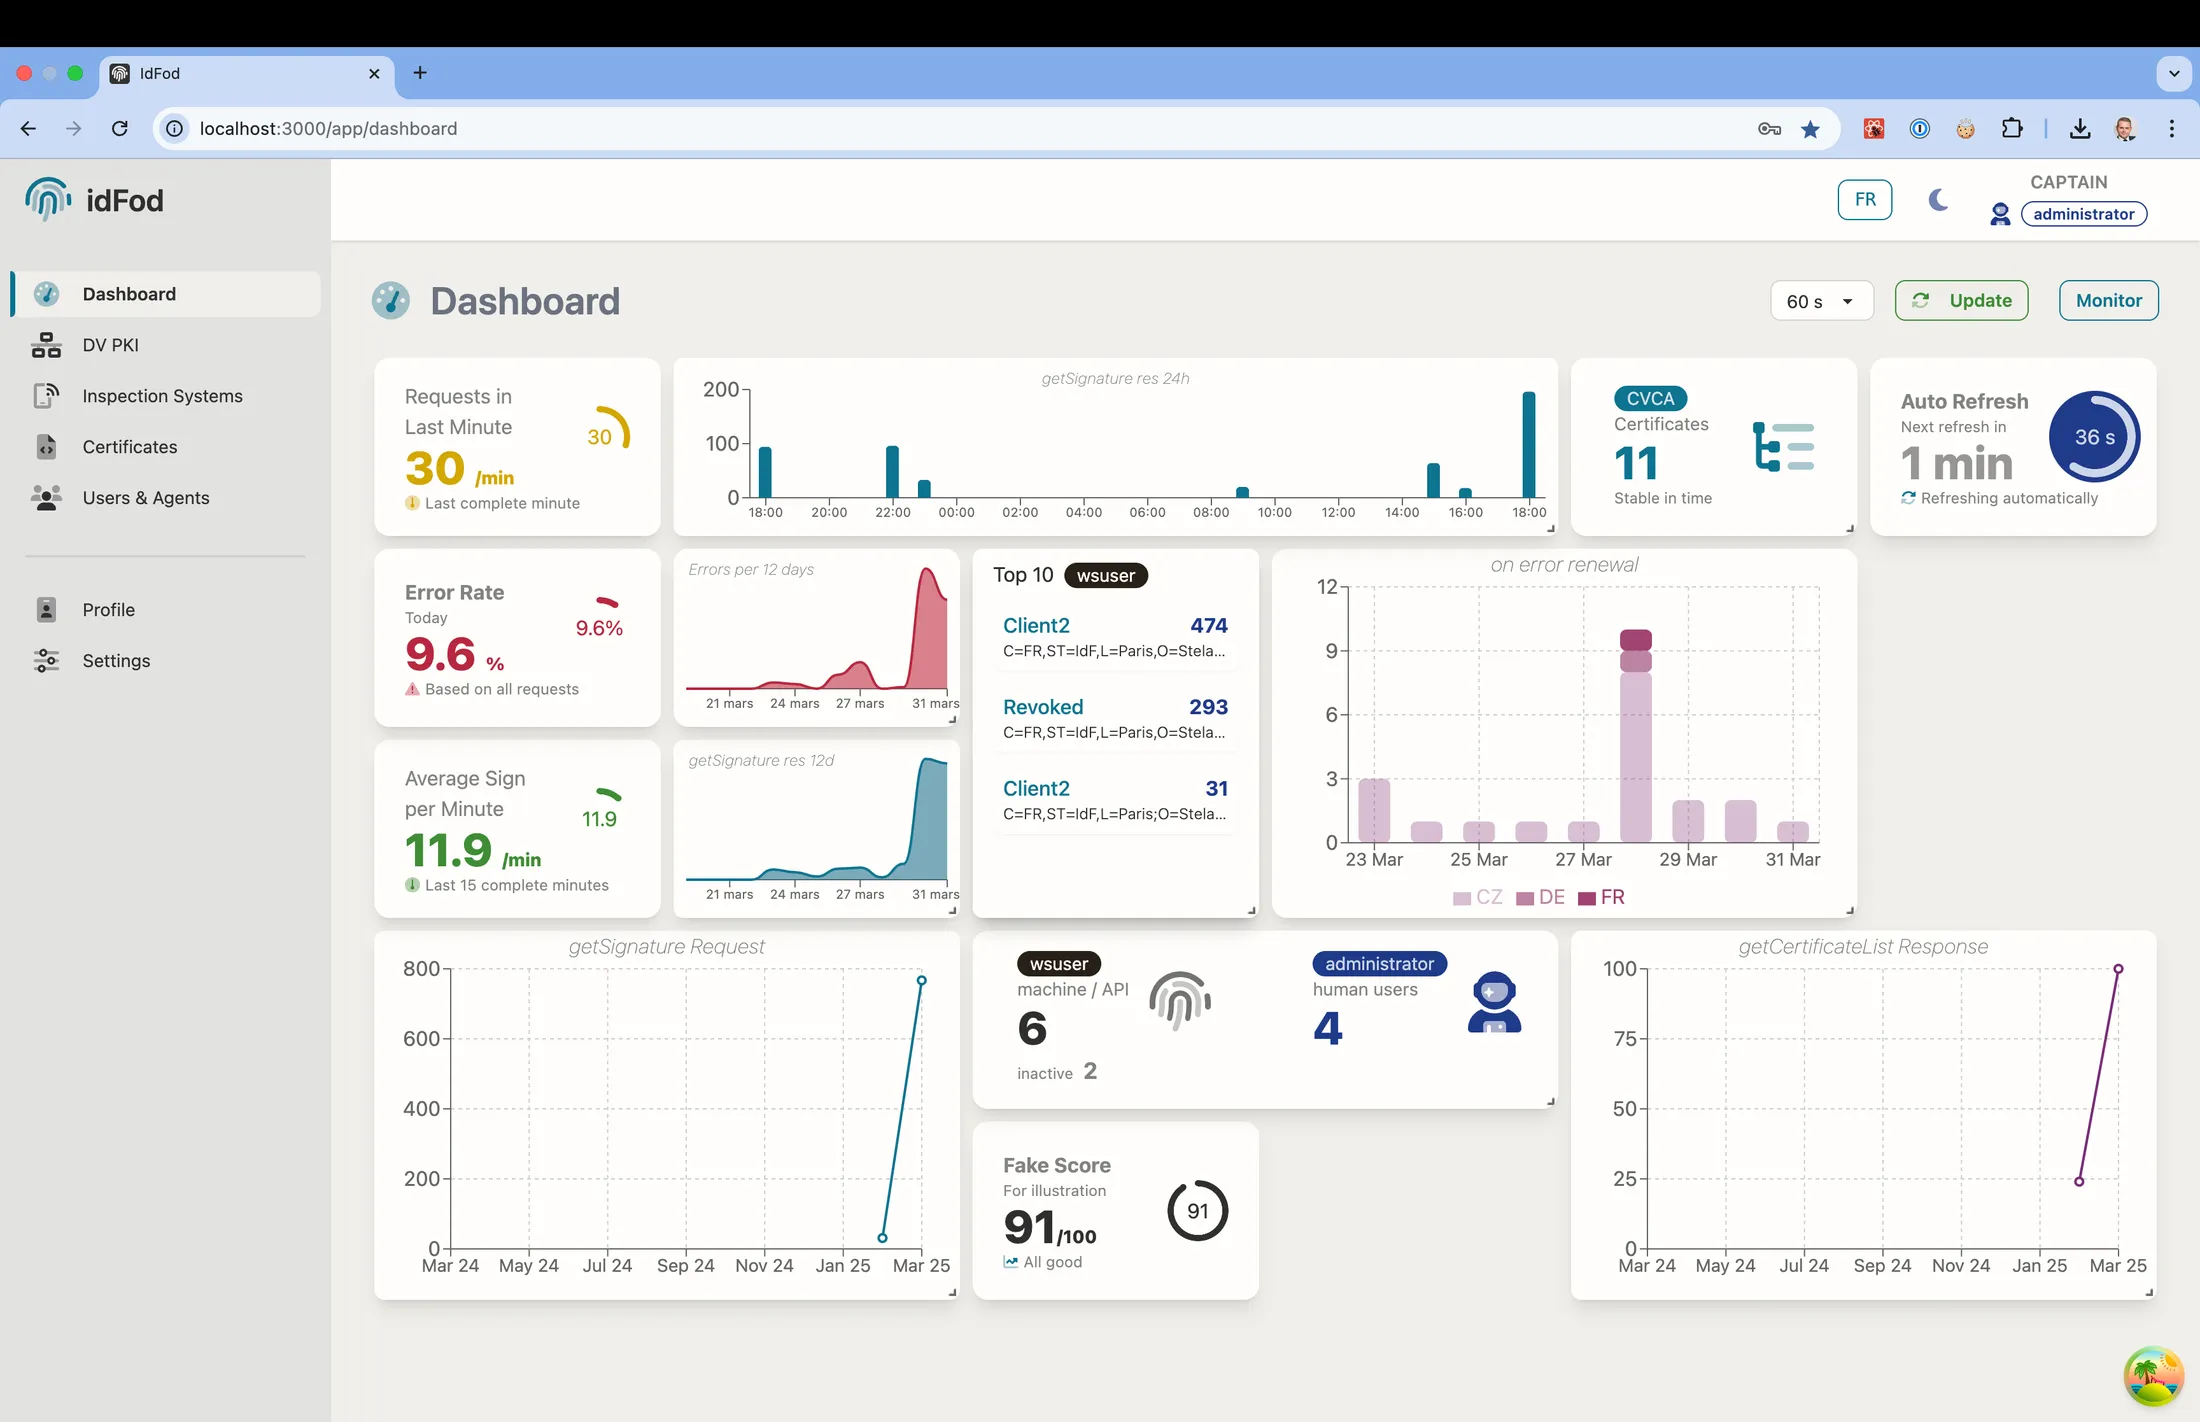Click the Settings sliders icon
The width and height of the screenshot is (2200, 1422).
point(46,661)
